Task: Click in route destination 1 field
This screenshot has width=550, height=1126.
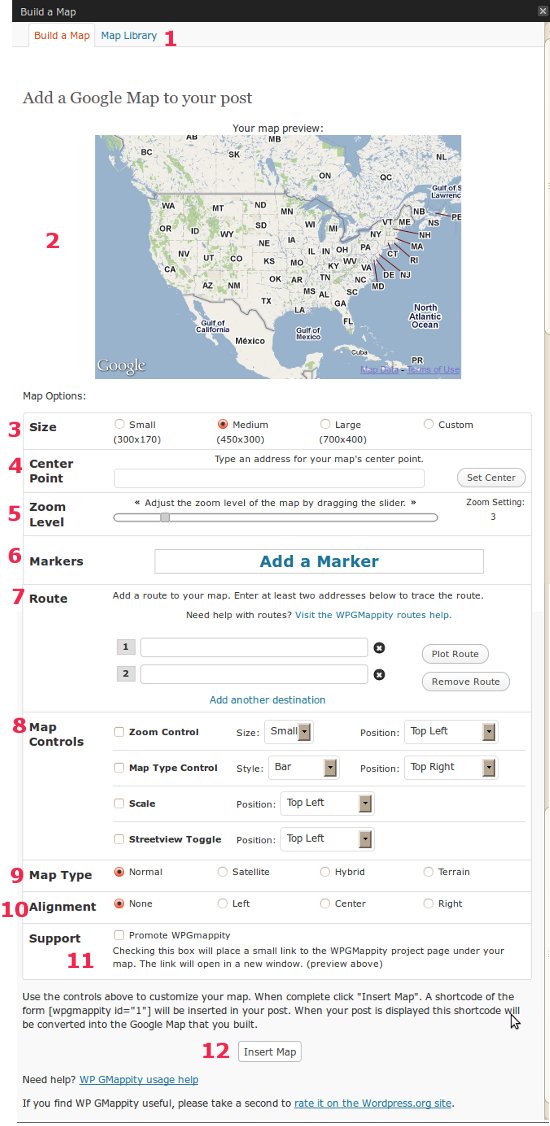Action: [x=254, y=648]
